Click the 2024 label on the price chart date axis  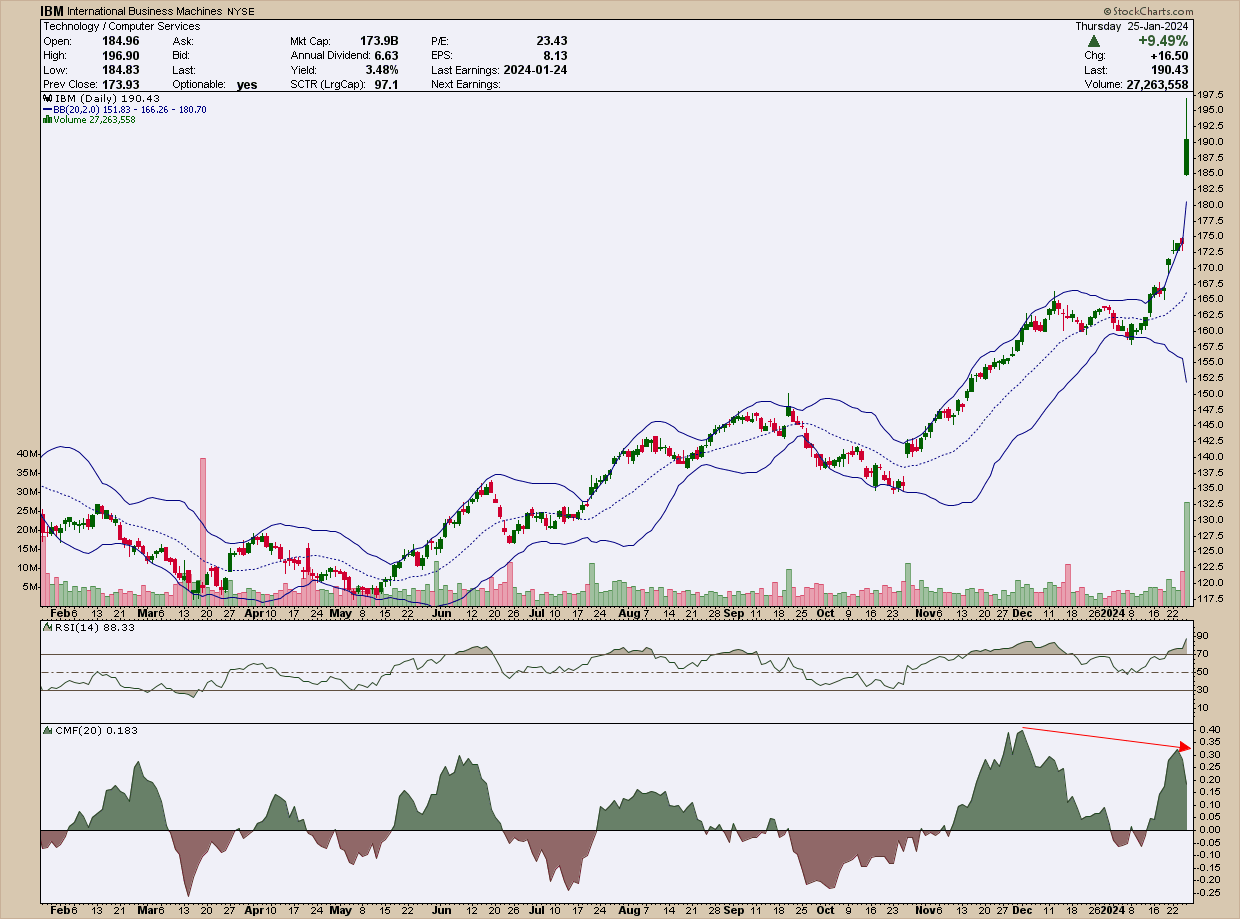(1112, 612)
